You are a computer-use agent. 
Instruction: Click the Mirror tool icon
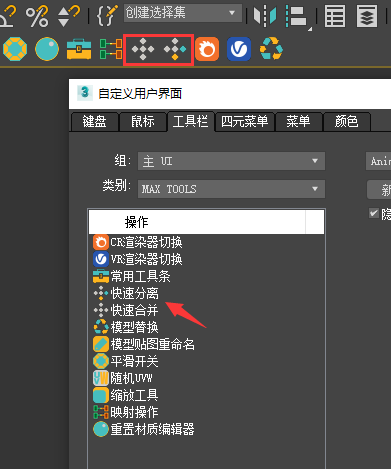[265, 16]
